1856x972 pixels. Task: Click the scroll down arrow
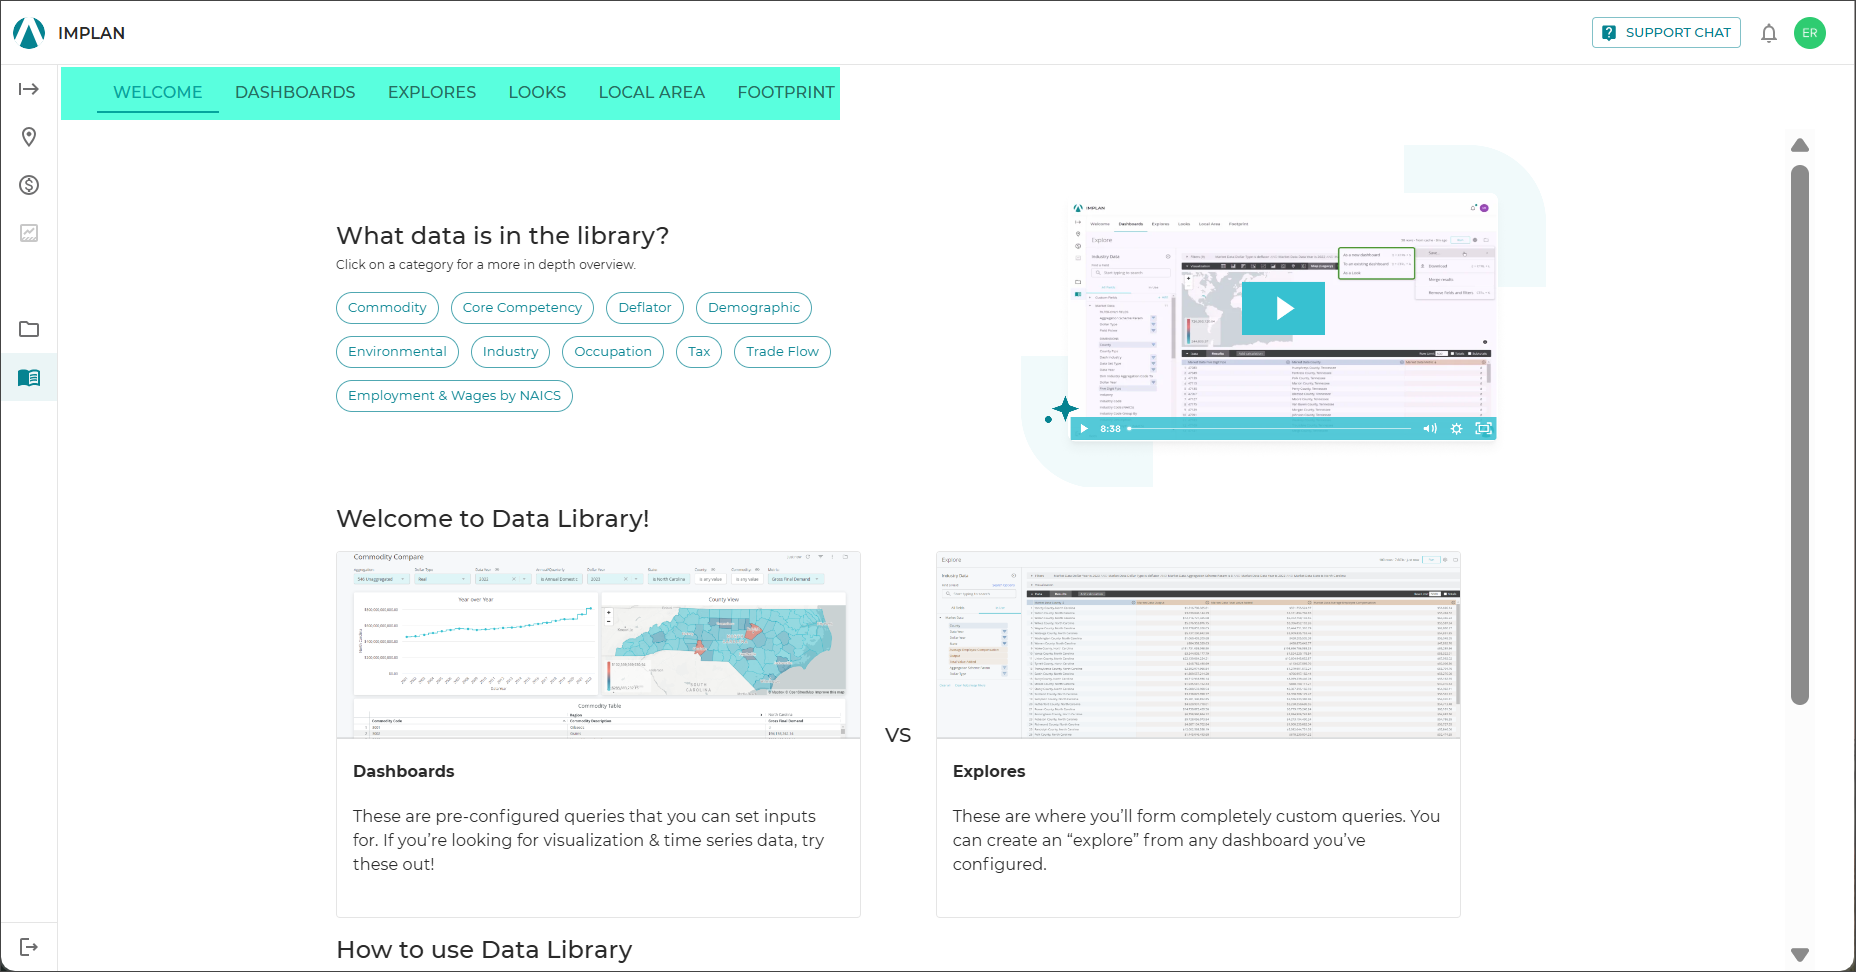click(x=1800, y=955)
